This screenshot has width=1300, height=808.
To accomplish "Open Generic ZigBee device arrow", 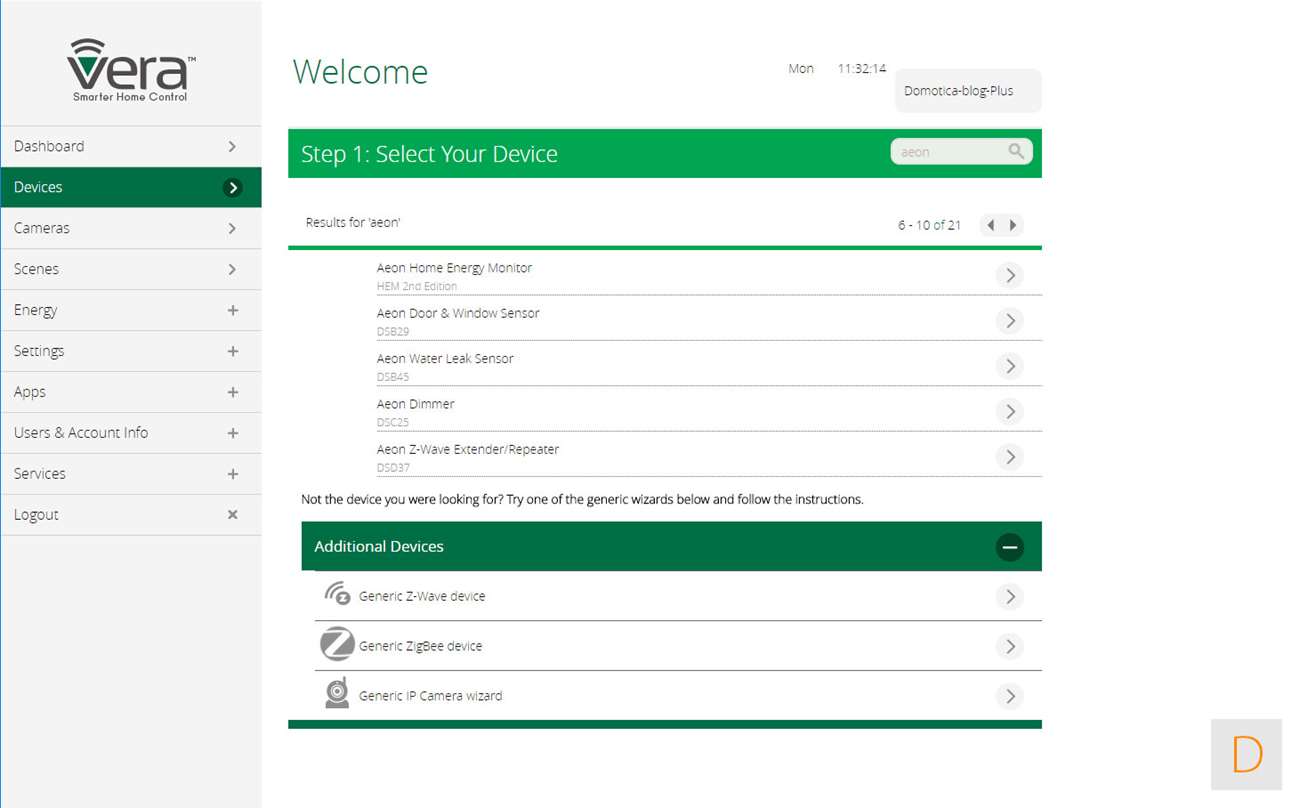I will 1010,646.
